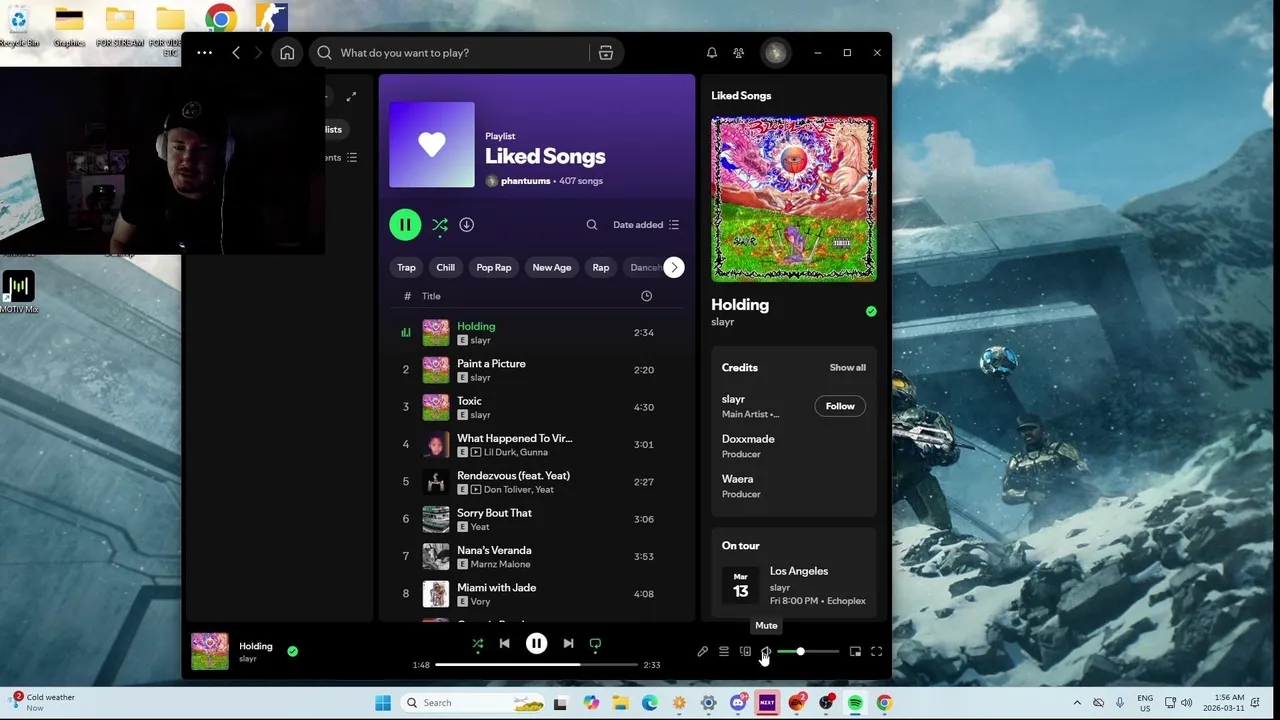Toggle shuffle in the bottom player bar

(x=477, y=644)
